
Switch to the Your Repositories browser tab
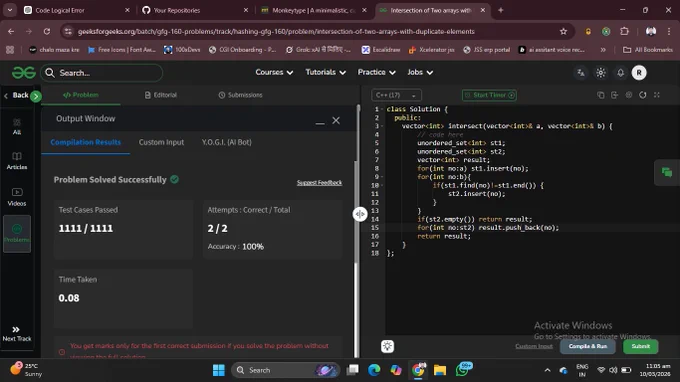pyautogui.click(x=196, y=10)
